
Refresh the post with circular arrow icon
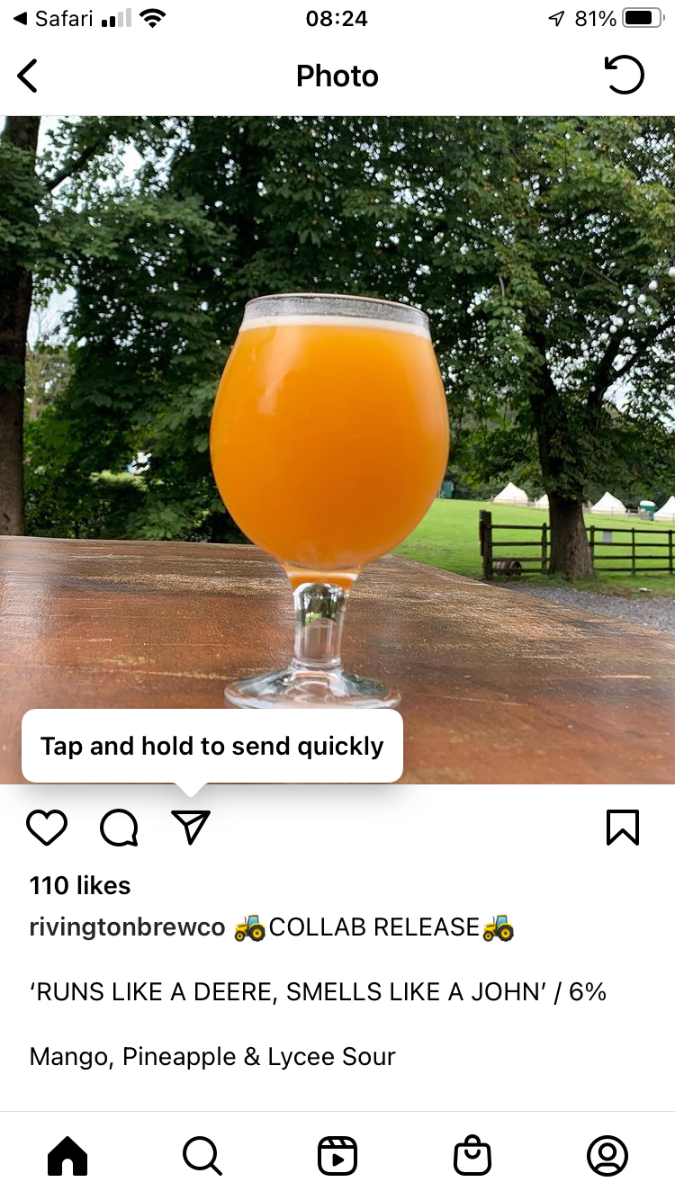pos(624,75)
